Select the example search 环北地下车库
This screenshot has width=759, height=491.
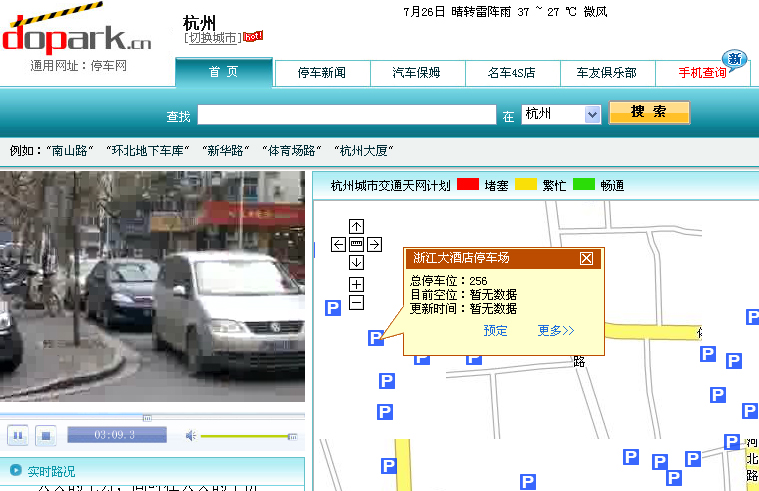coord(148,151)
